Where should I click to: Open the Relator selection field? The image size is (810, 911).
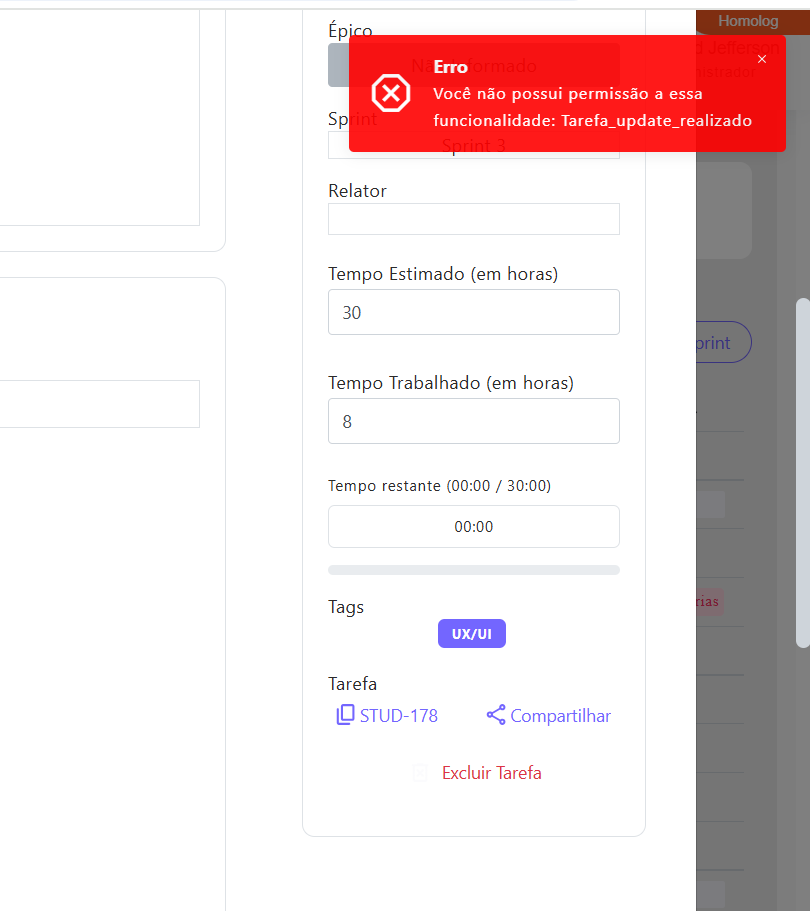pos(473,219)
